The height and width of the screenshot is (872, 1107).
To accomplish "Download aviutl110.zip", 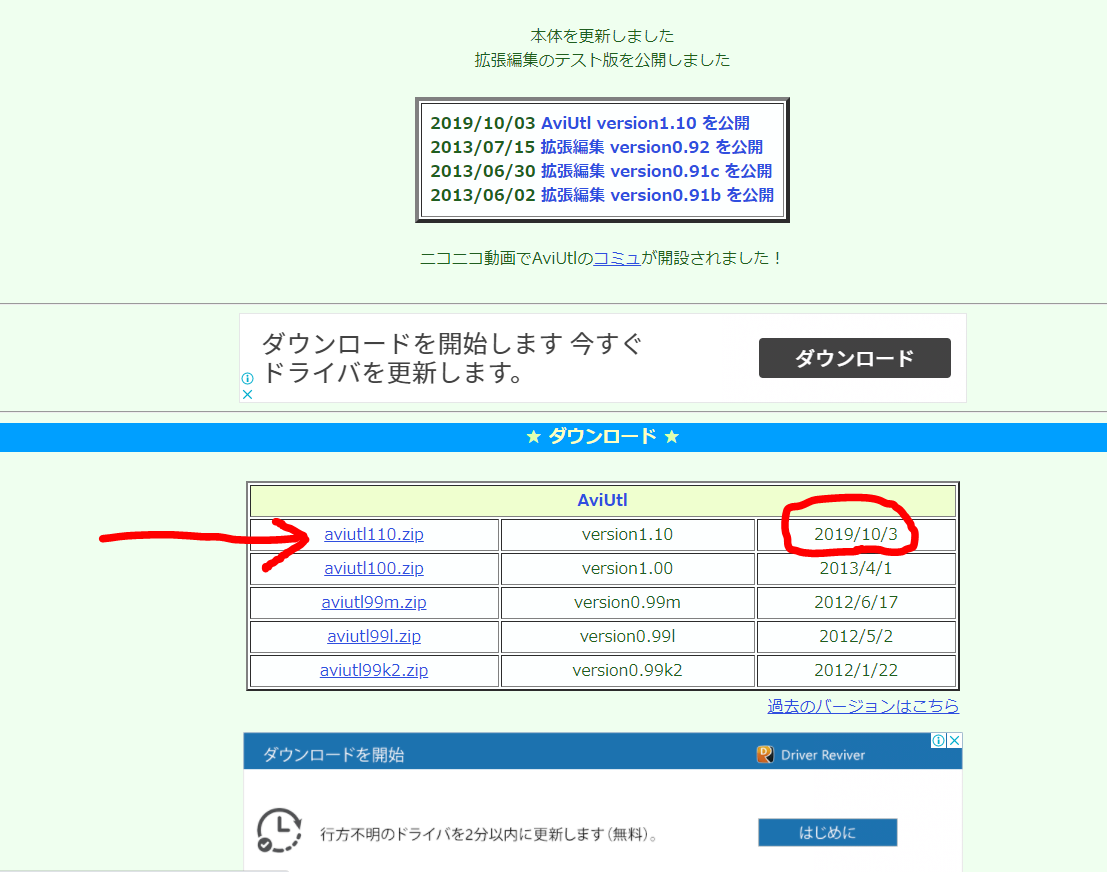I will pos(373,535).
